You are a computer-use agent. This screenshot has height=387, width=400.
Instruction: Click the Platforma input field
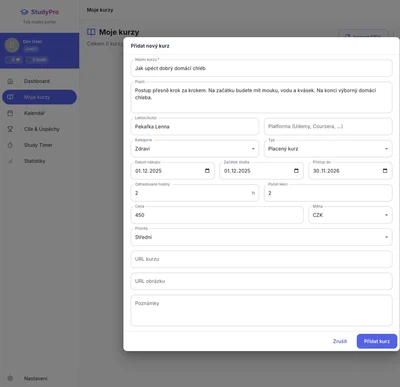(328, 126)
